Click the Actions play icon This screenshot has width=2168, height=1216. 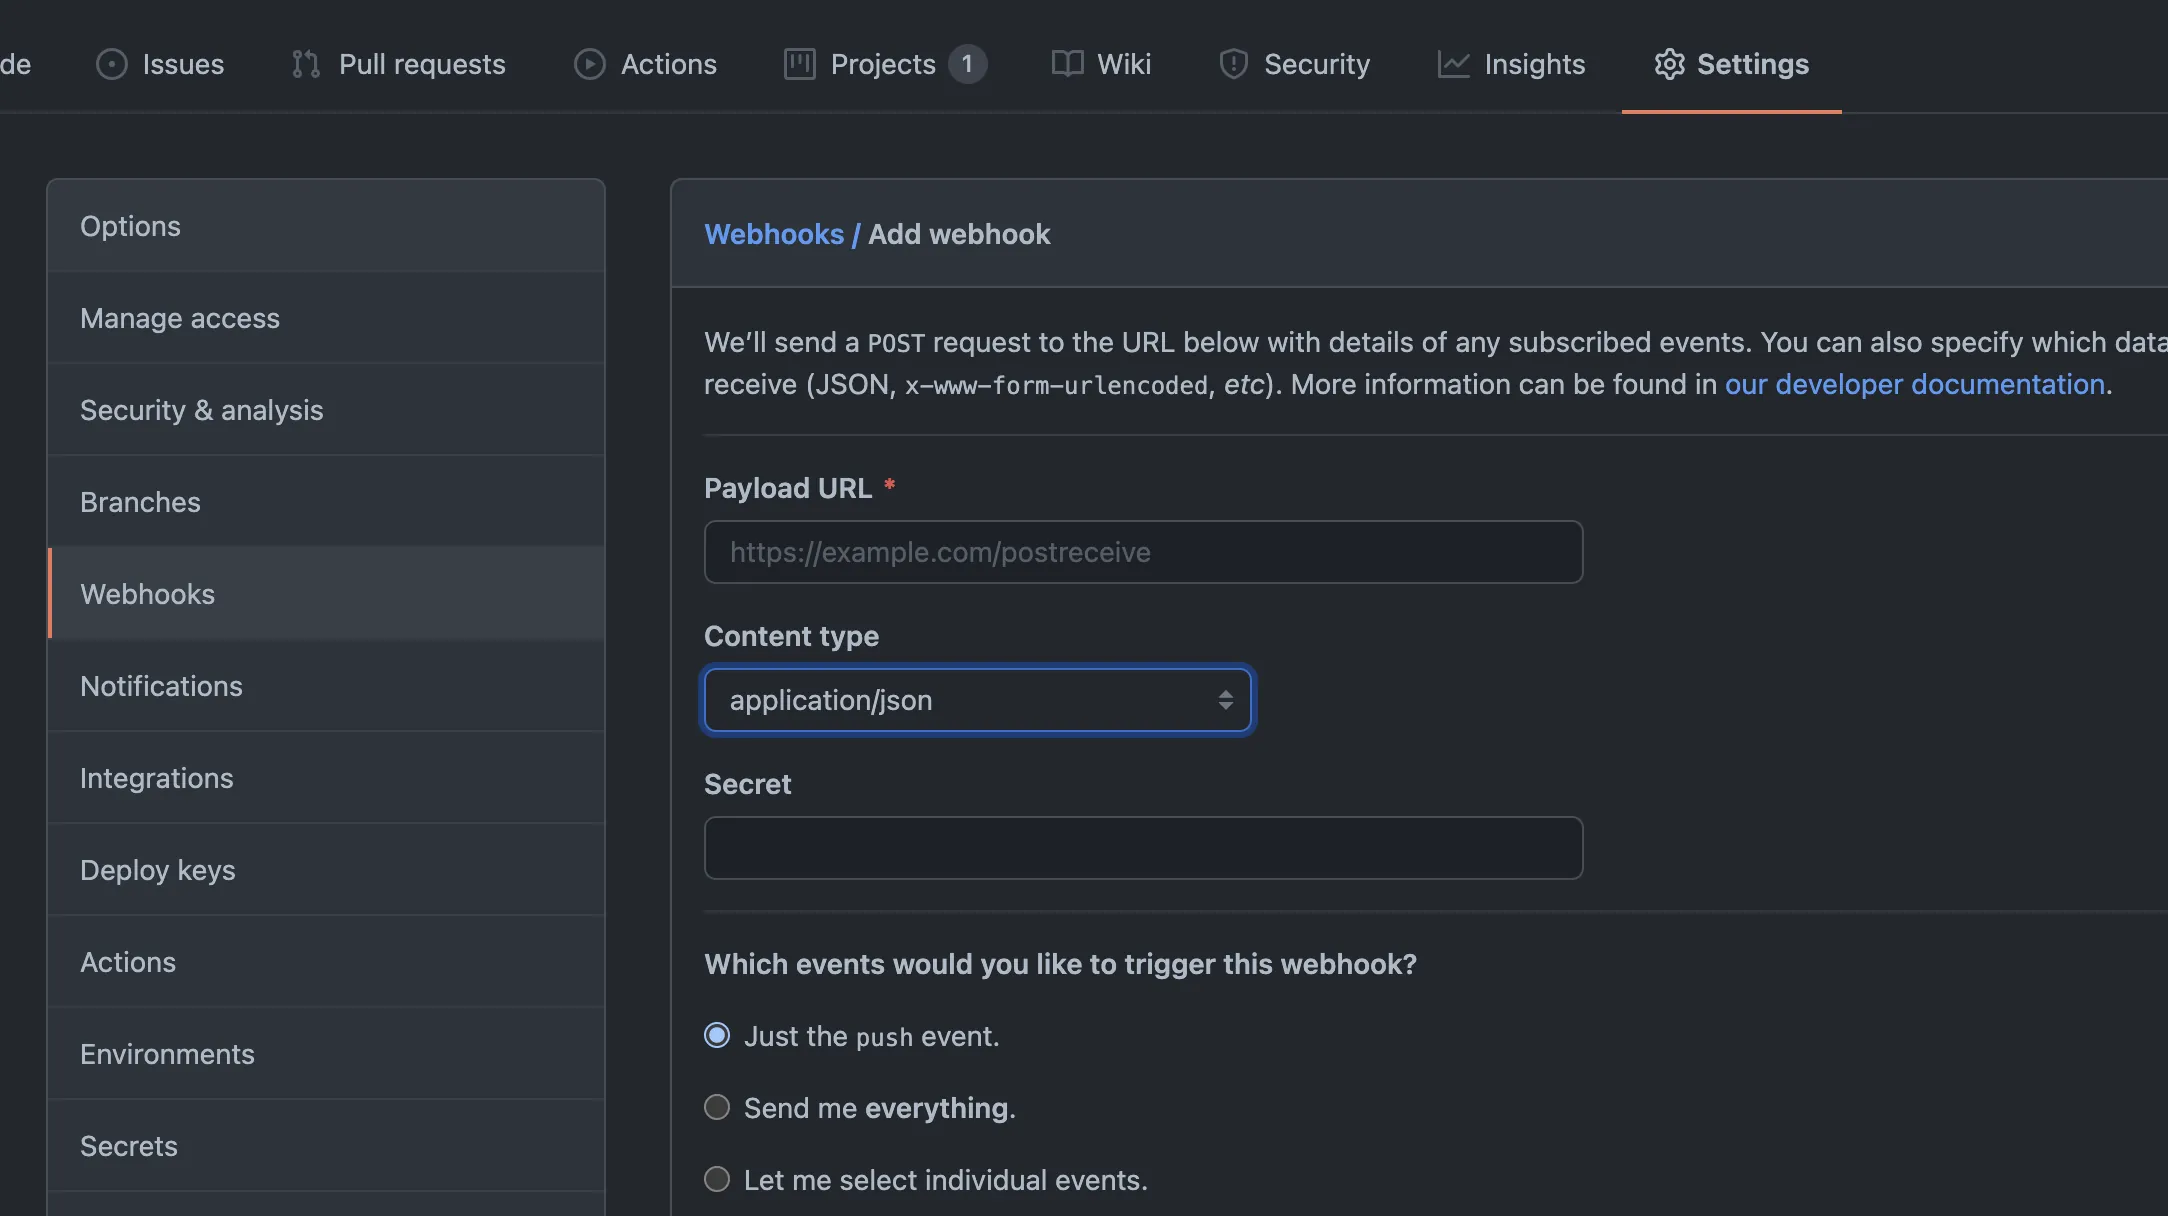589,64
